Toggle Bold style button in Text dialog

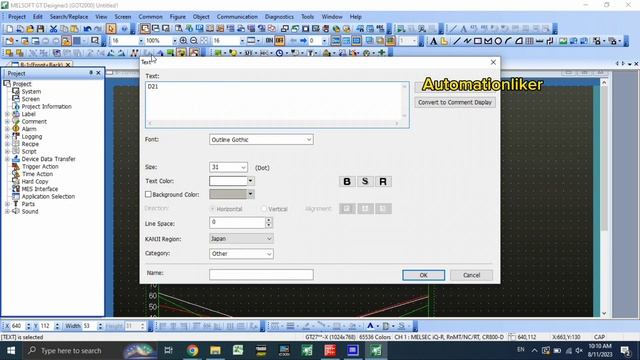pyautogui.click(x=347, y=181)
